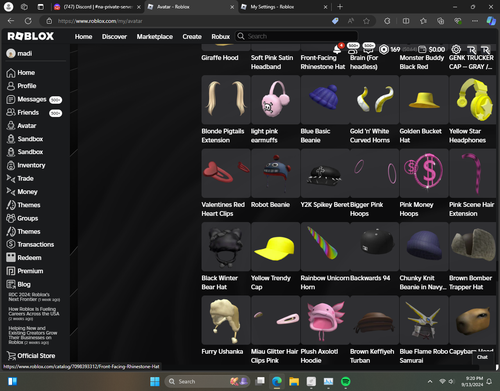This screenshot has width=500, height=391.
Task: Refresh the page in the browser
Action: tap(28, 21)
